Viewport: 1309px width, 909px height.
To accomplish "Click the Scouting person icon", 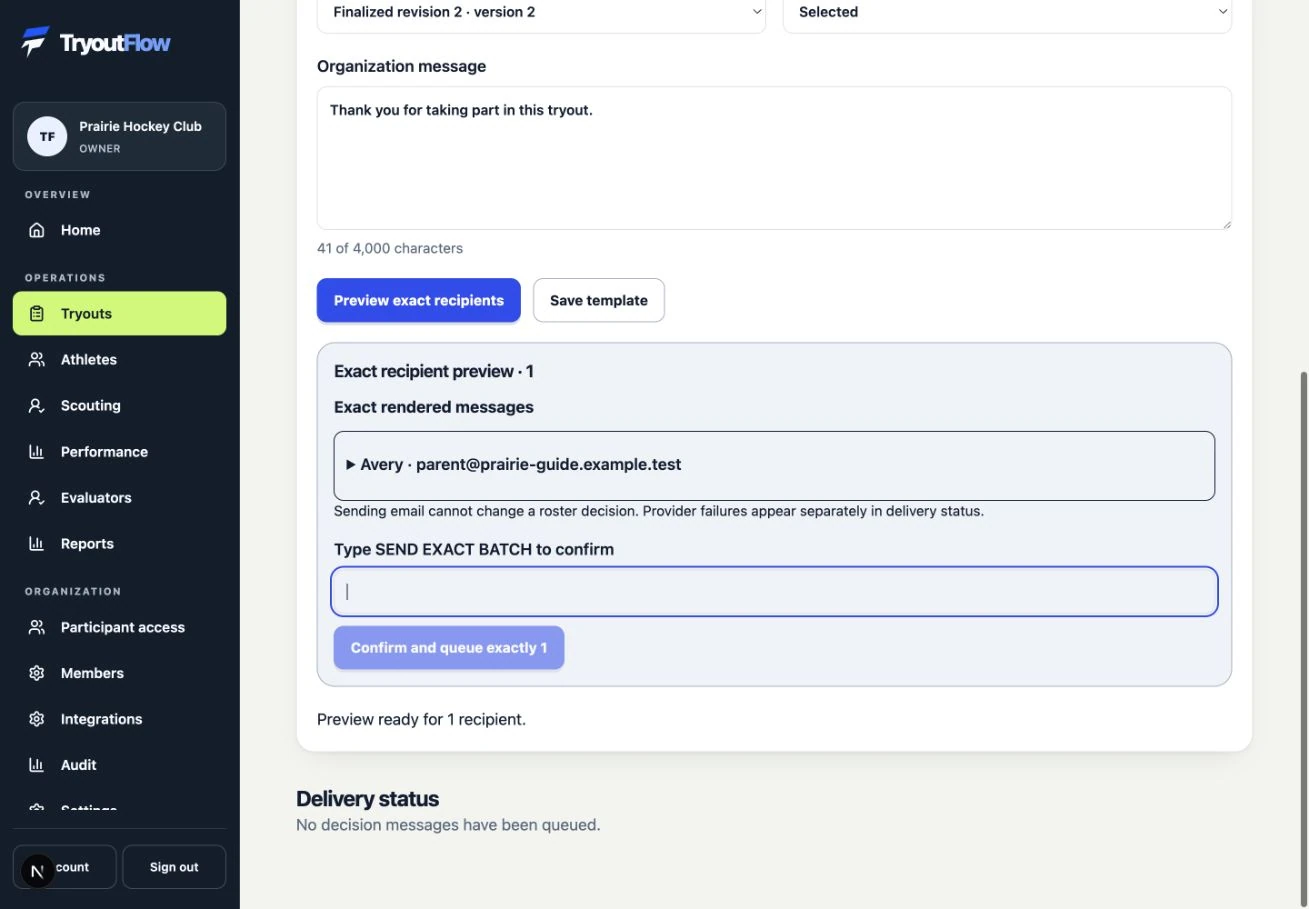I will (37, 406).
